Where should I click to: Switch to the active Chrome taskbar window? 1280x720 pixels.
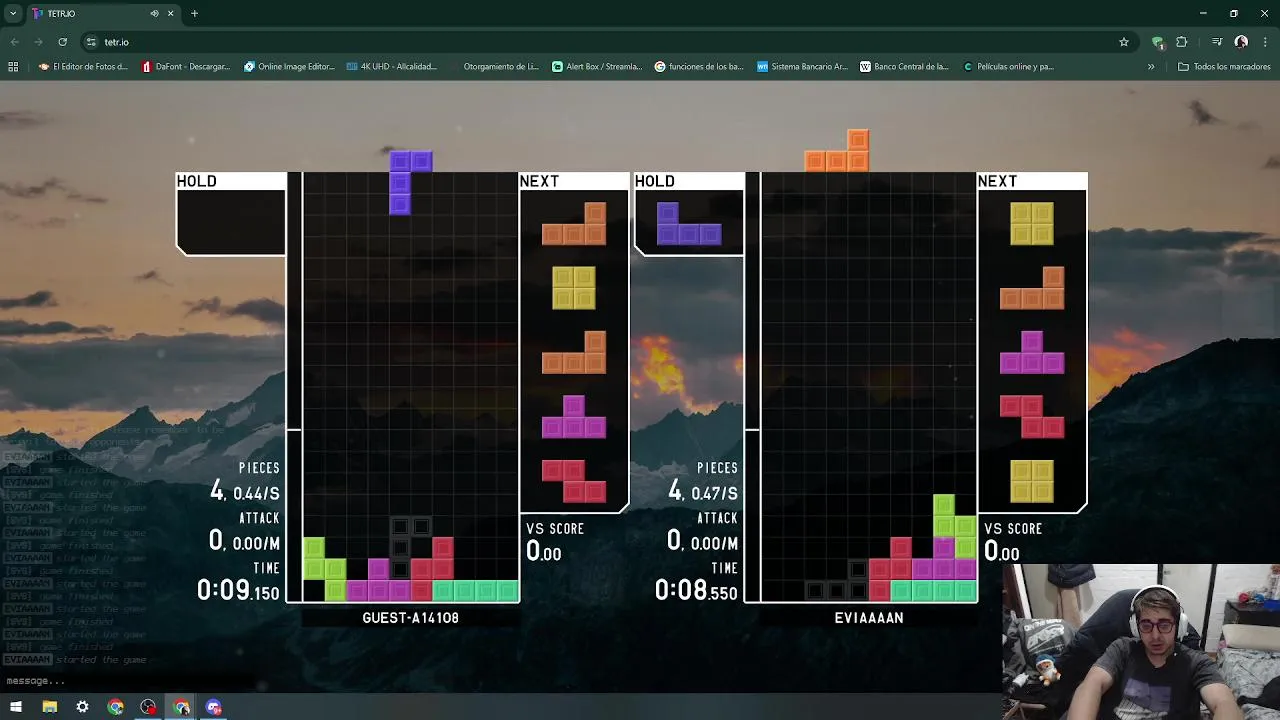pos(181,707)
